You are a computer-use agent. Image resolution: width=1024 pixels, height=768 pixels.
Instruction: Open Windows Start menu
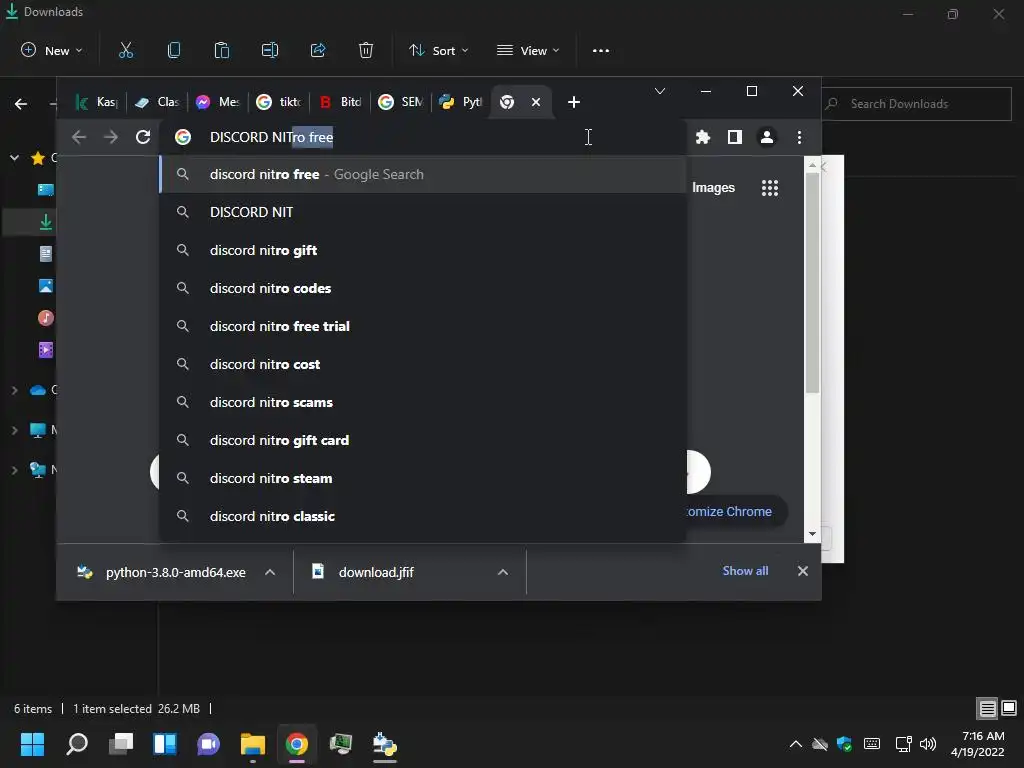point(32,744)
